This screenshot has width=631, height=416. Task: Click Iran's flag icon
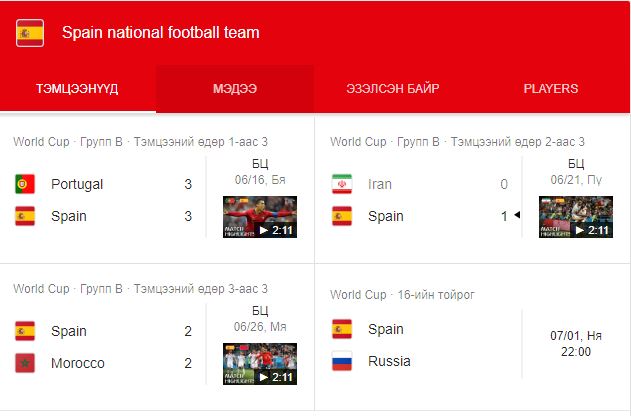click(342, 184)
